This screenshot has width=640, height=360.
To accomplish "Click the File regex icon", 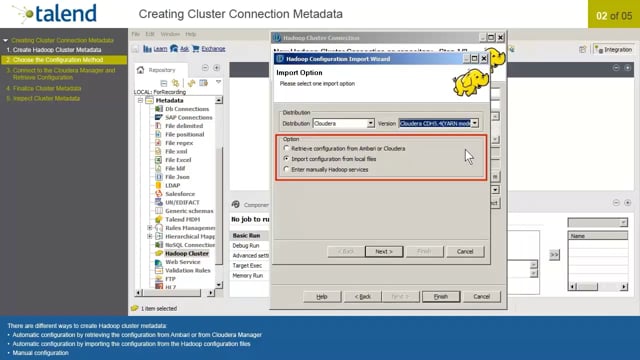I will pos(158,143).
